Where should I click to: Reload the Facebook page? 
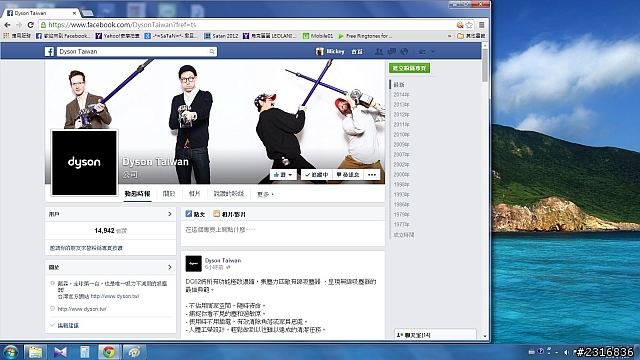pos(31,25)
